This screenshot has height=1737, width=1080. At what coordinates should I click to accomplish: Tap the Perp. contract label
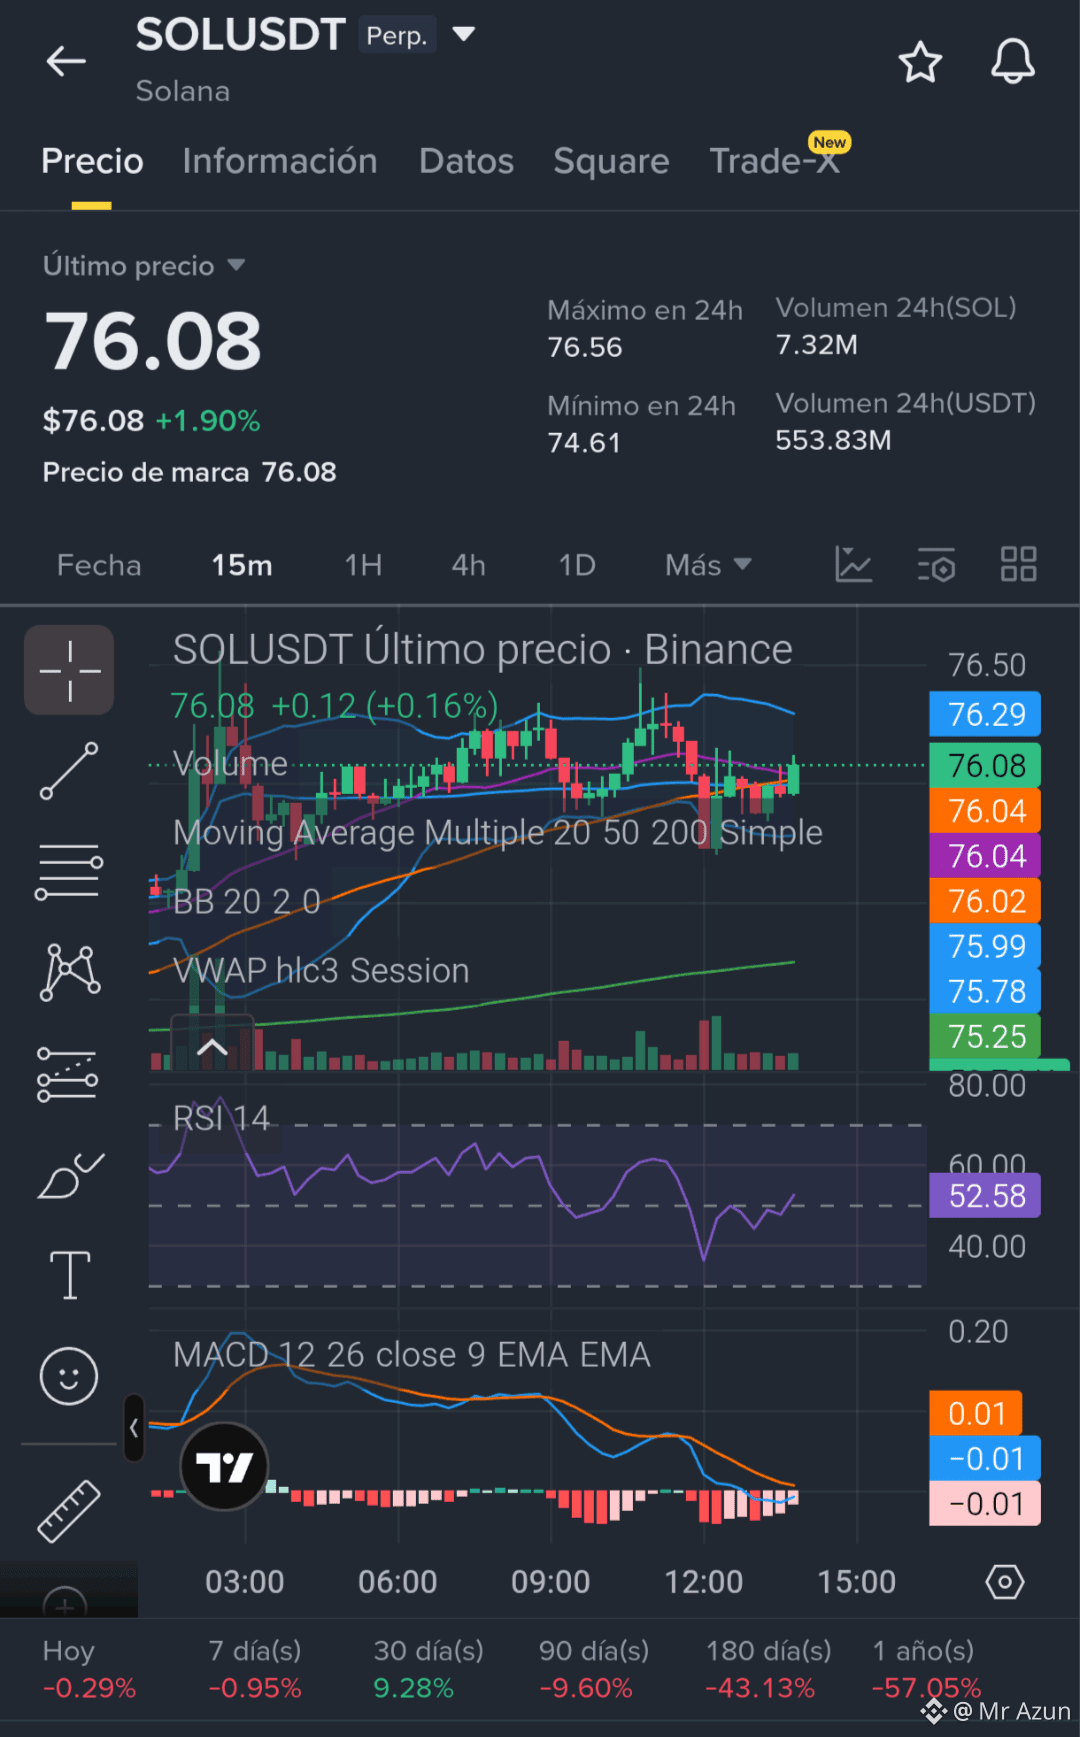(x=397, y=35)
